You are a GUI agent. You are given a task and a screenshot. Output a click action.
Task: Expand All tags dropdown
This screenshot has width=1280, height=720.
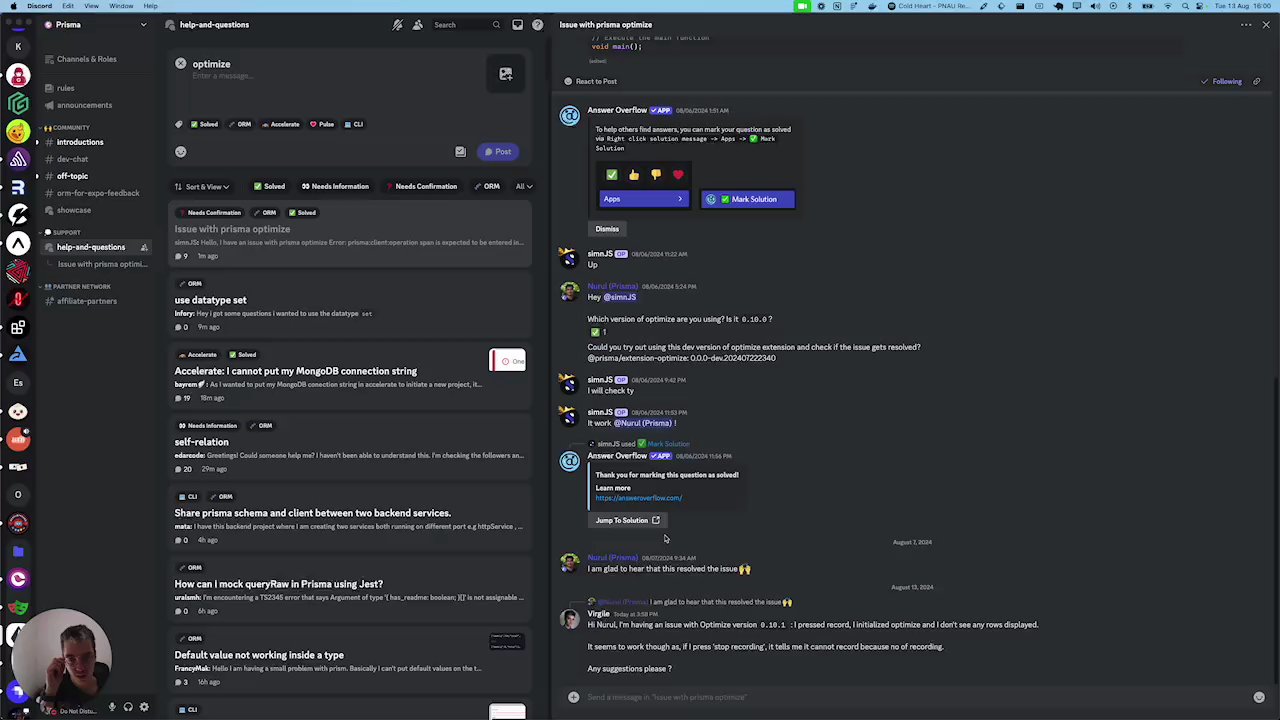point(524,186)
